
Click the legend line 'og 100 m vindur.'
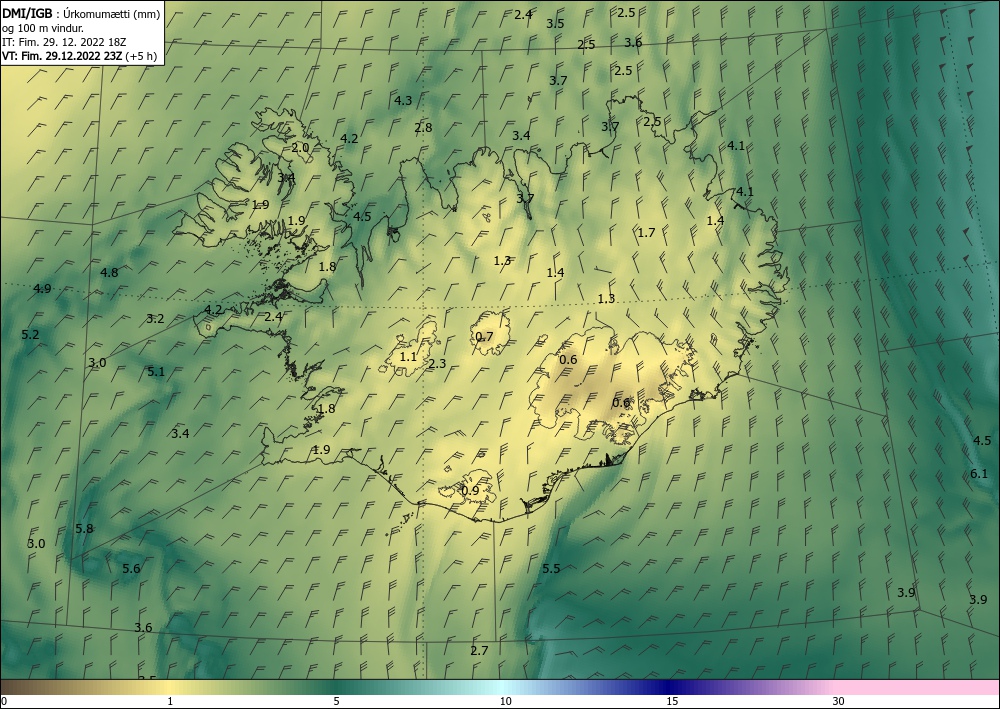click(x=43, y=28)
